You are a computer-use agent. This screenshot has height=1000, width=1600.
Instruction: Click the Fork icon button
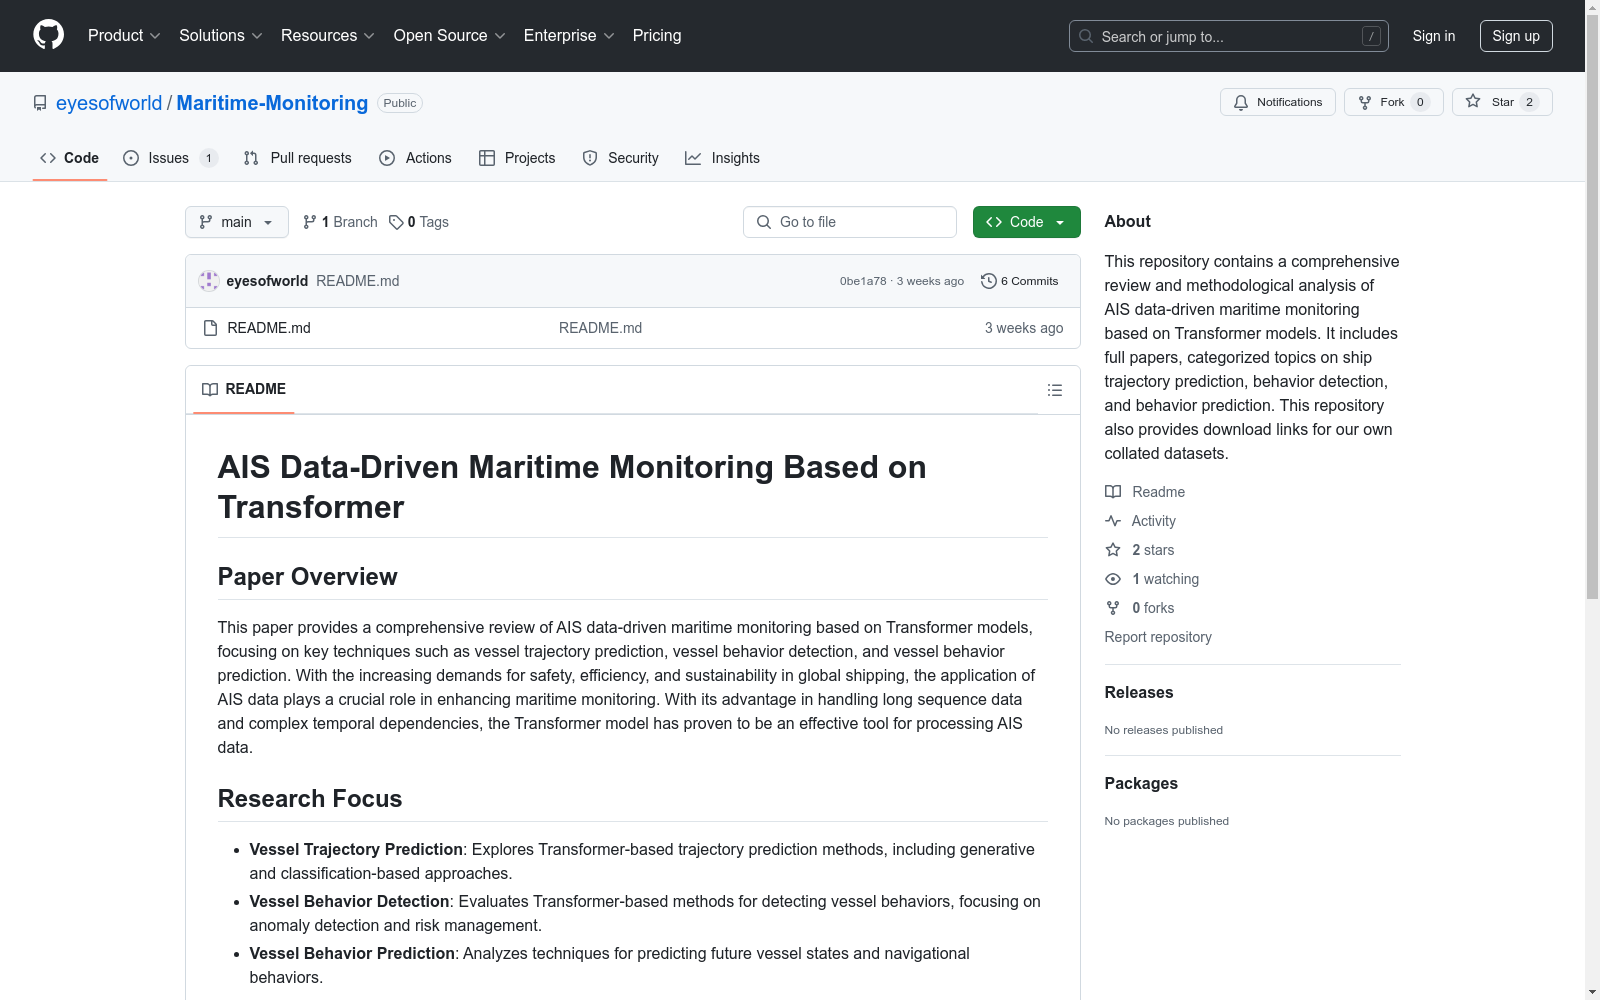[1365, 102]
